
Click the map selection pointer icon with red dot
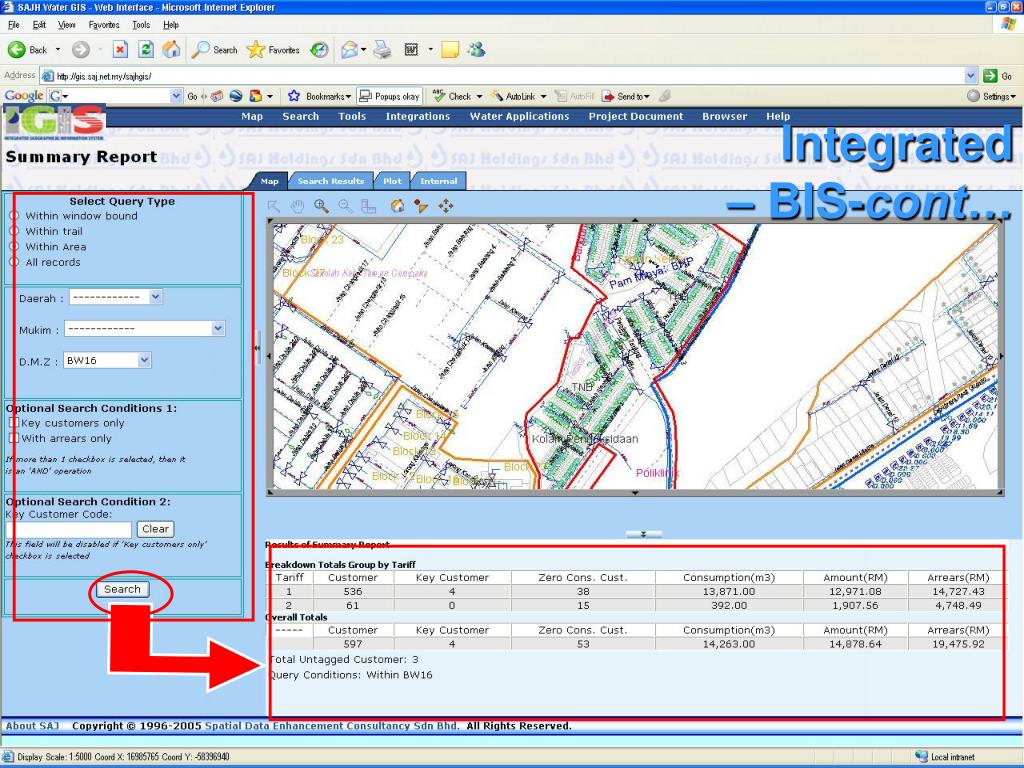coord(421,206)
